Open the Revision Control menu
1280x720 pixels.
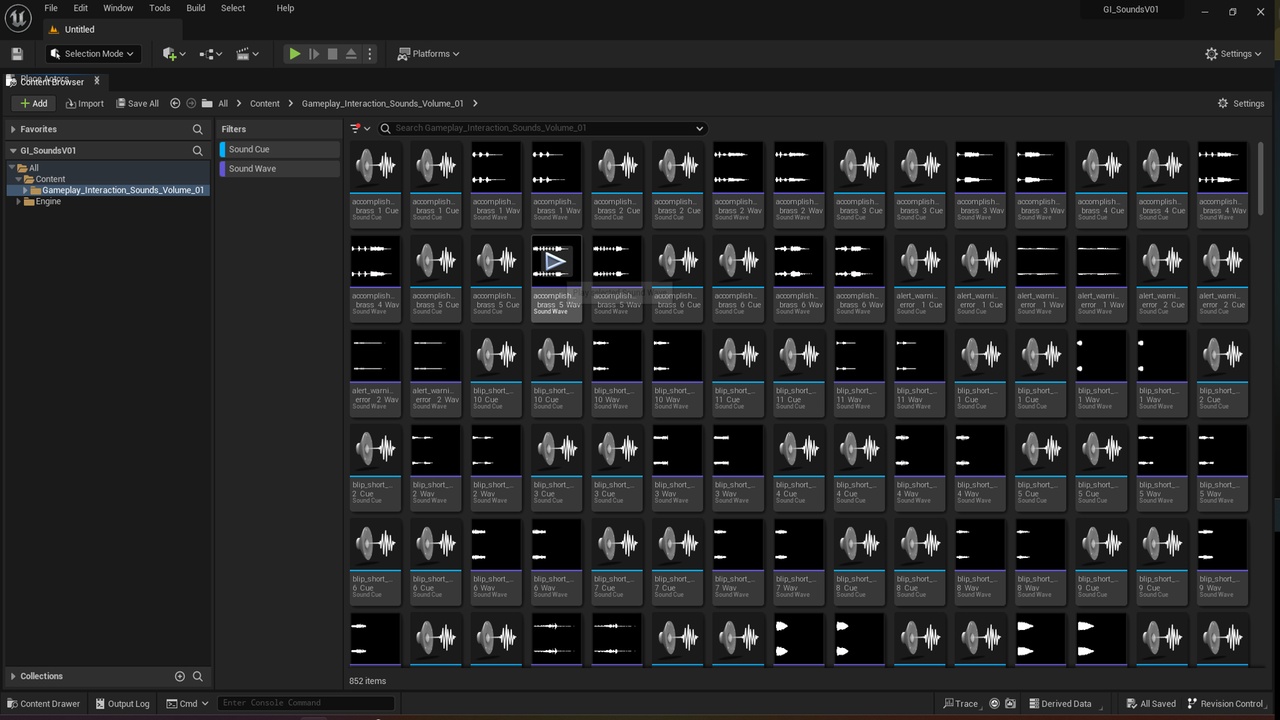click(x=1226, y=703)
